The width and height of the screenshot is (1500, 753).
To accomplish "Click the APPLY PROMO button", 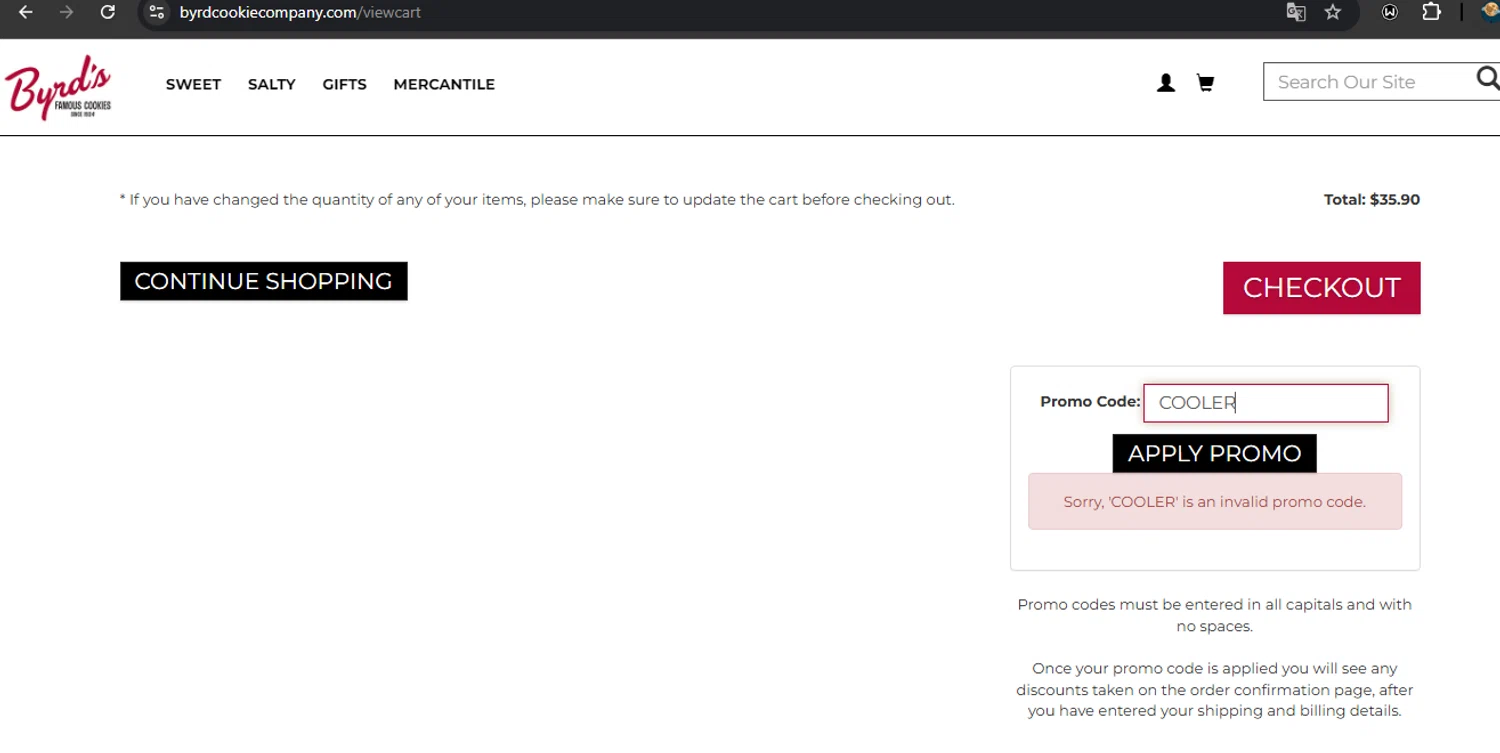I will point(1214,453).
